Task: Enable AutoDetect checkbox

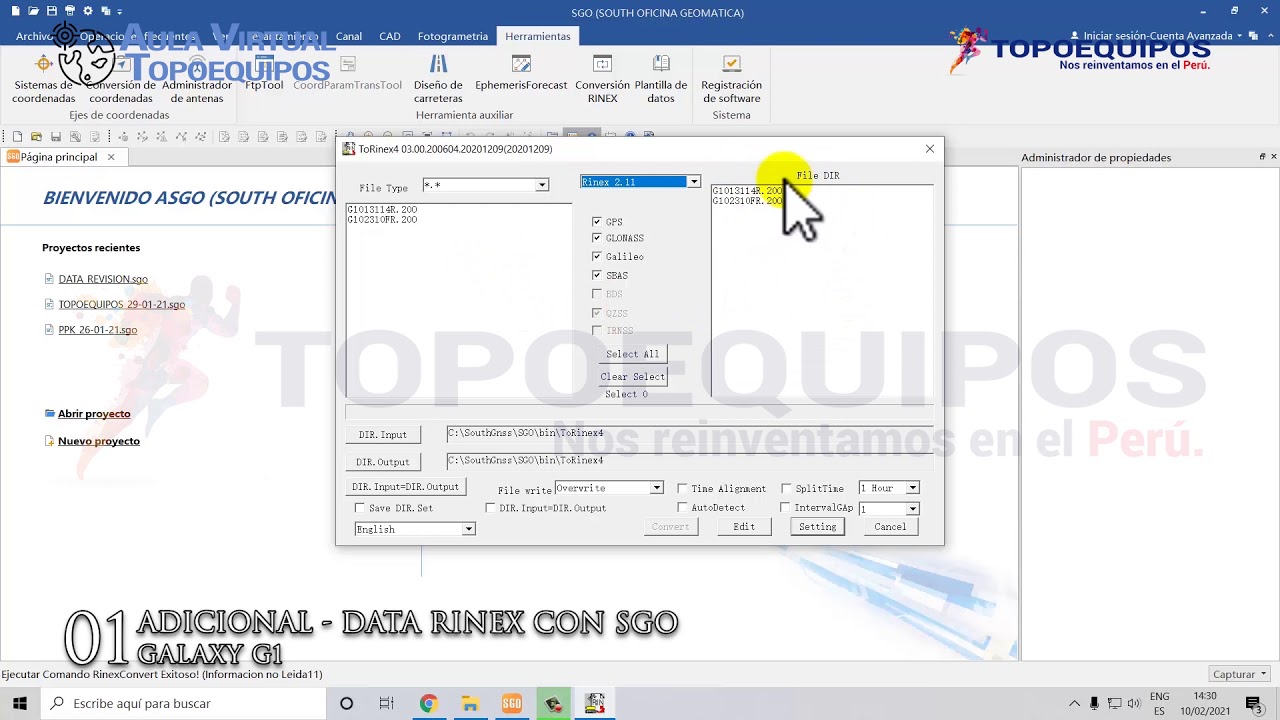Action: click(x=682, y=508)
